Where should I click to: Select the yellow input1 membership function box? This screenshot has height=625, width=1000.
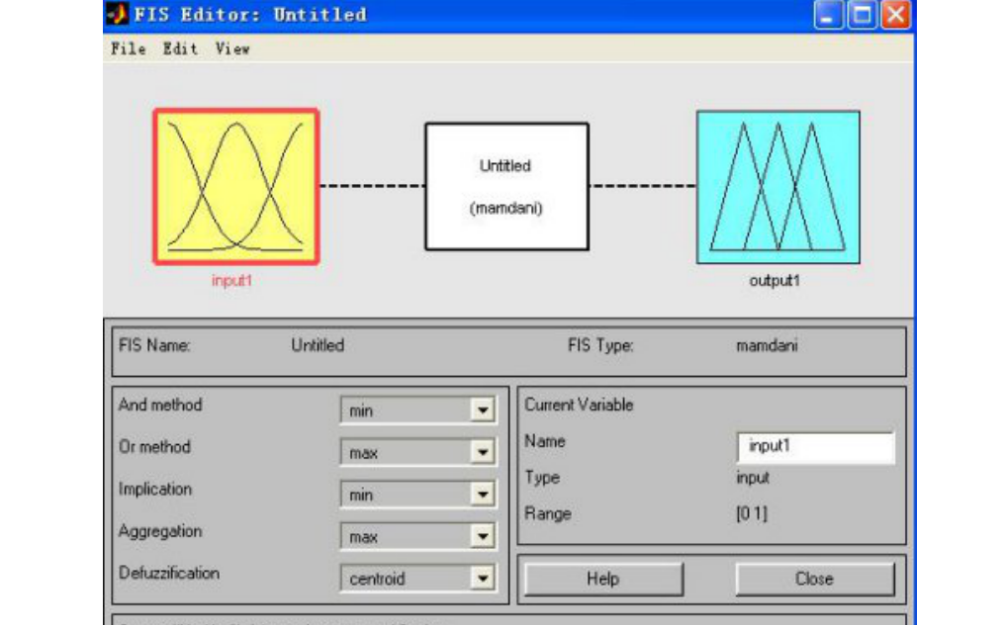(235, 186)
